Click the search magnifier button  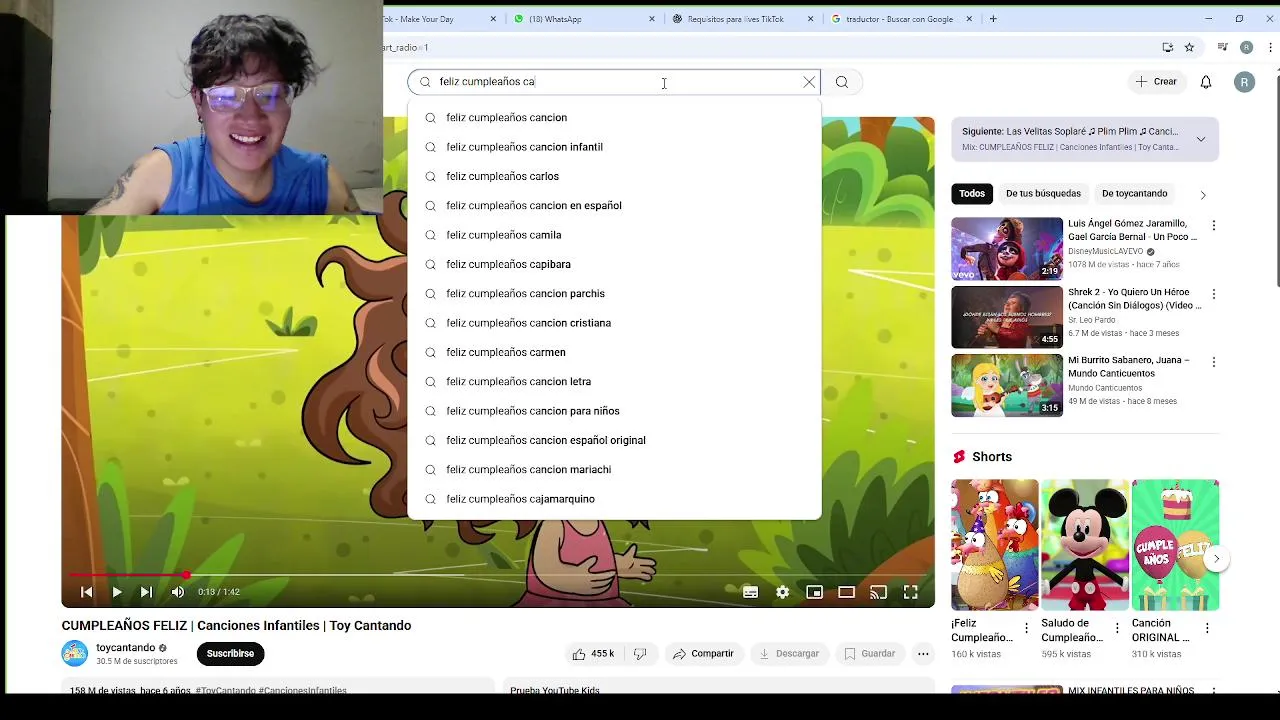[842, 82]
